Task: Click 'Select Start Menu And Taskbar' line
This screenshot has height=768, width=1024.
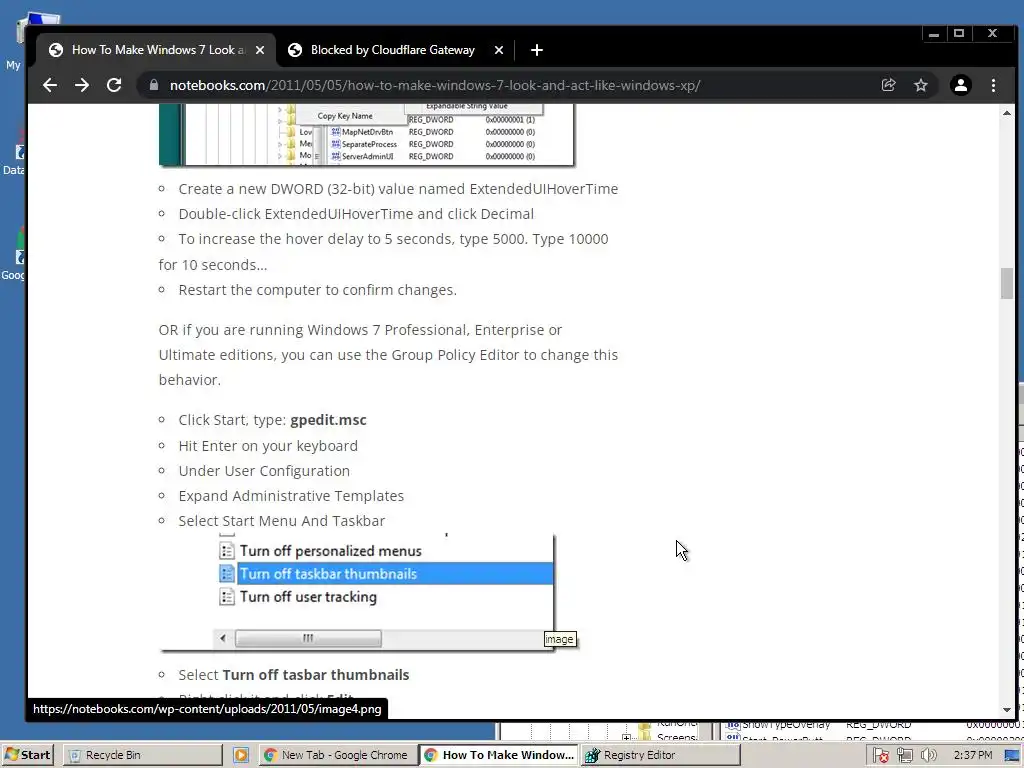Action: 281,521
